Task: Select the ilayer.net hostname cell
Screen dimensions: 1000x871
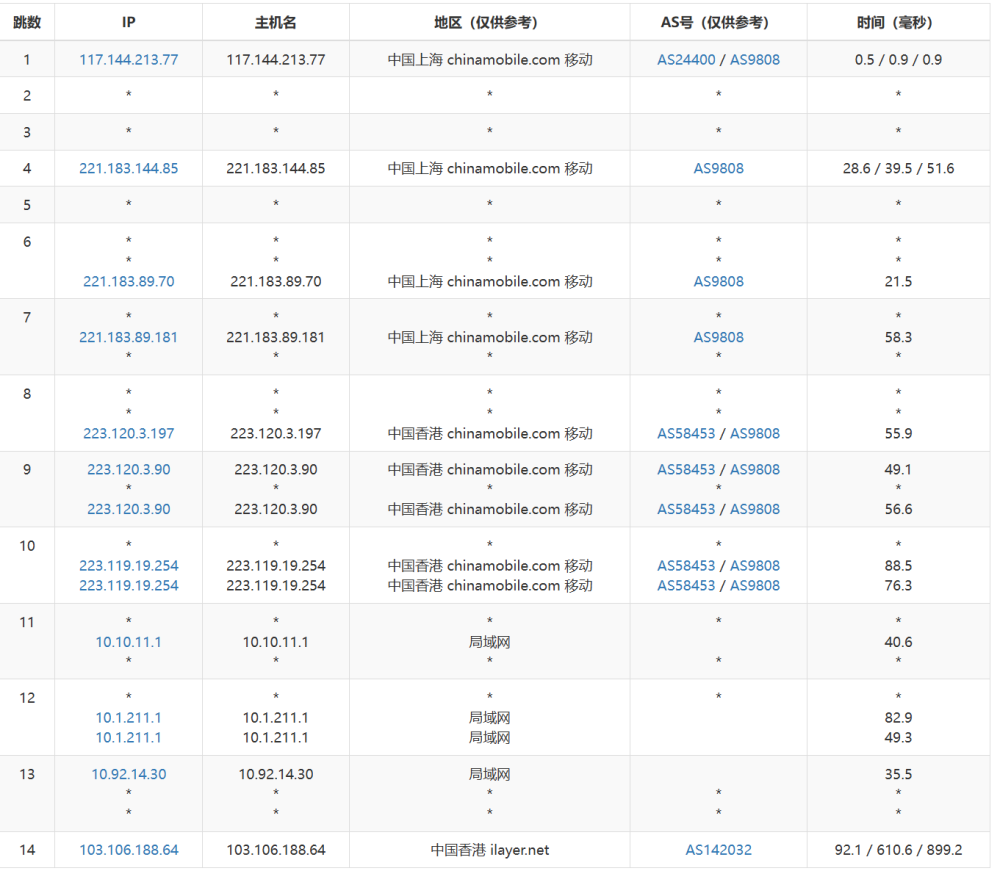Action: coord(488,849)
